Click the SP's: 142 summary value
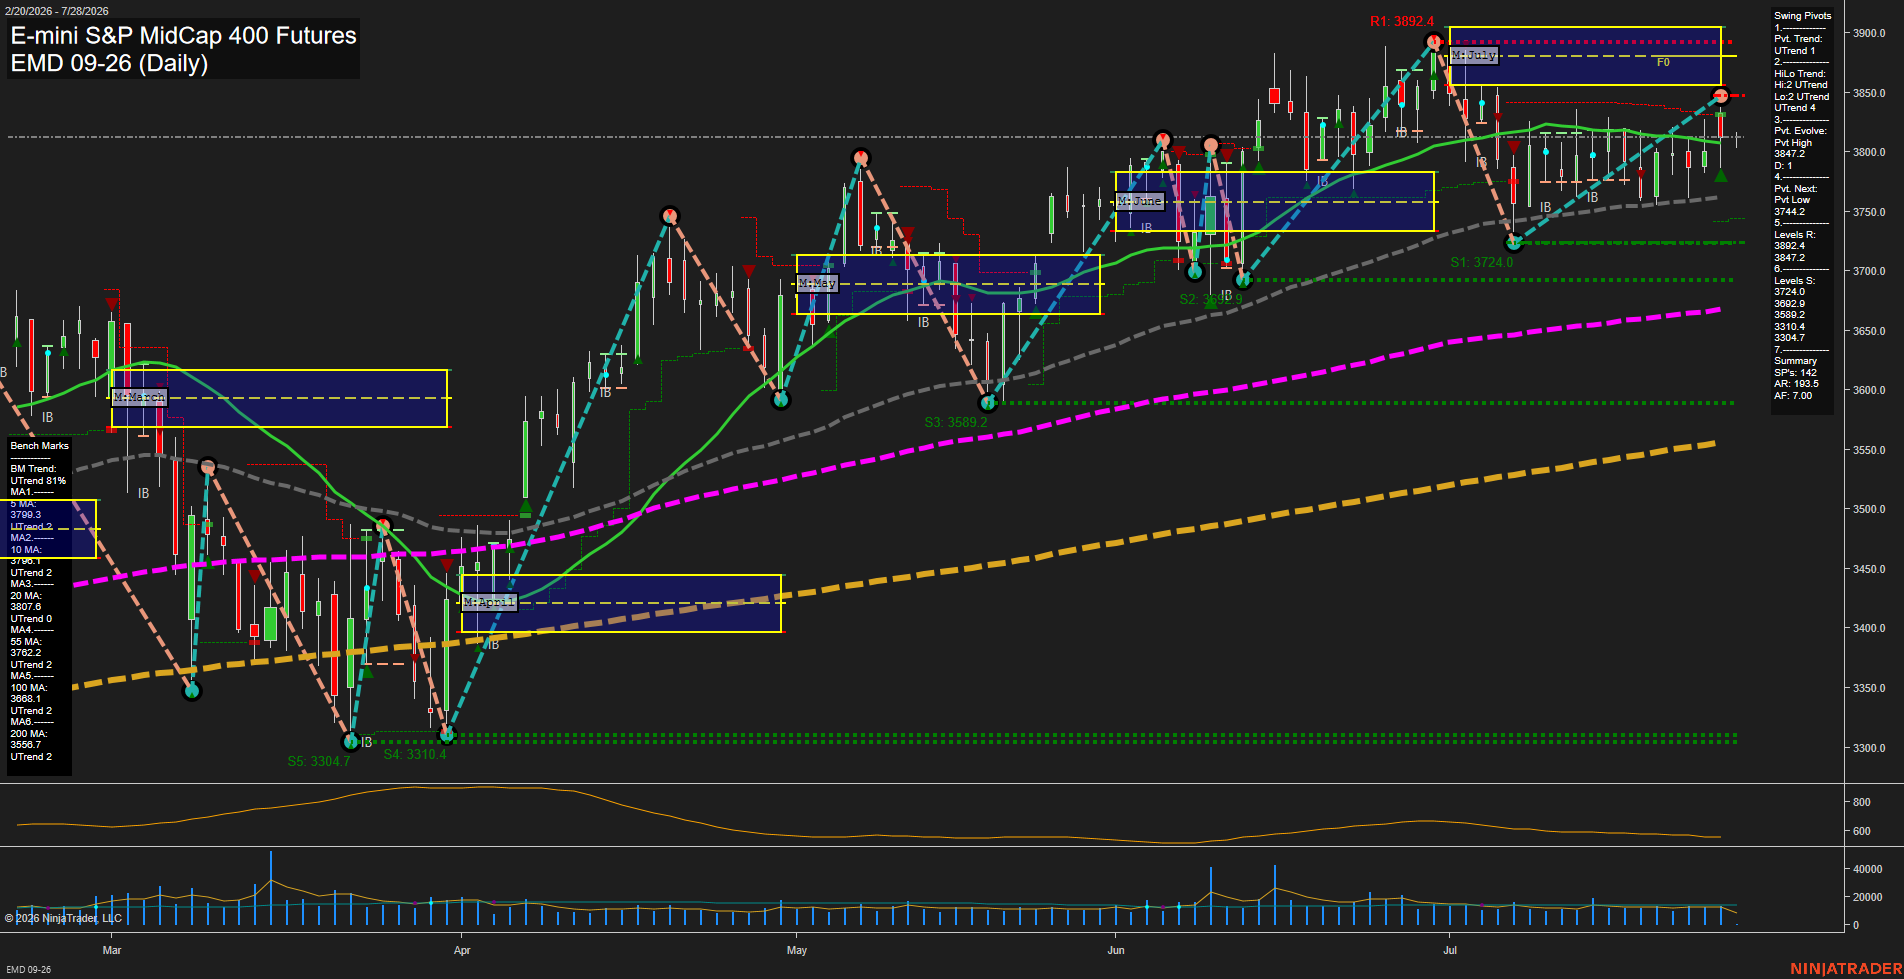The width and height of the screenshot is (1904, 979). coord(1796,373)
